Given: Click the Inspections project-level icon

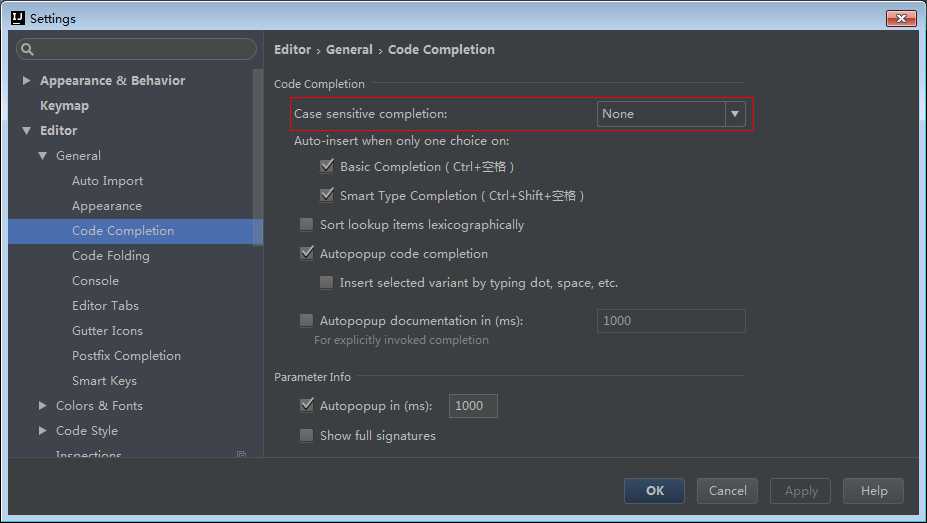Looking at the screenshot, I should coord(241,454).
